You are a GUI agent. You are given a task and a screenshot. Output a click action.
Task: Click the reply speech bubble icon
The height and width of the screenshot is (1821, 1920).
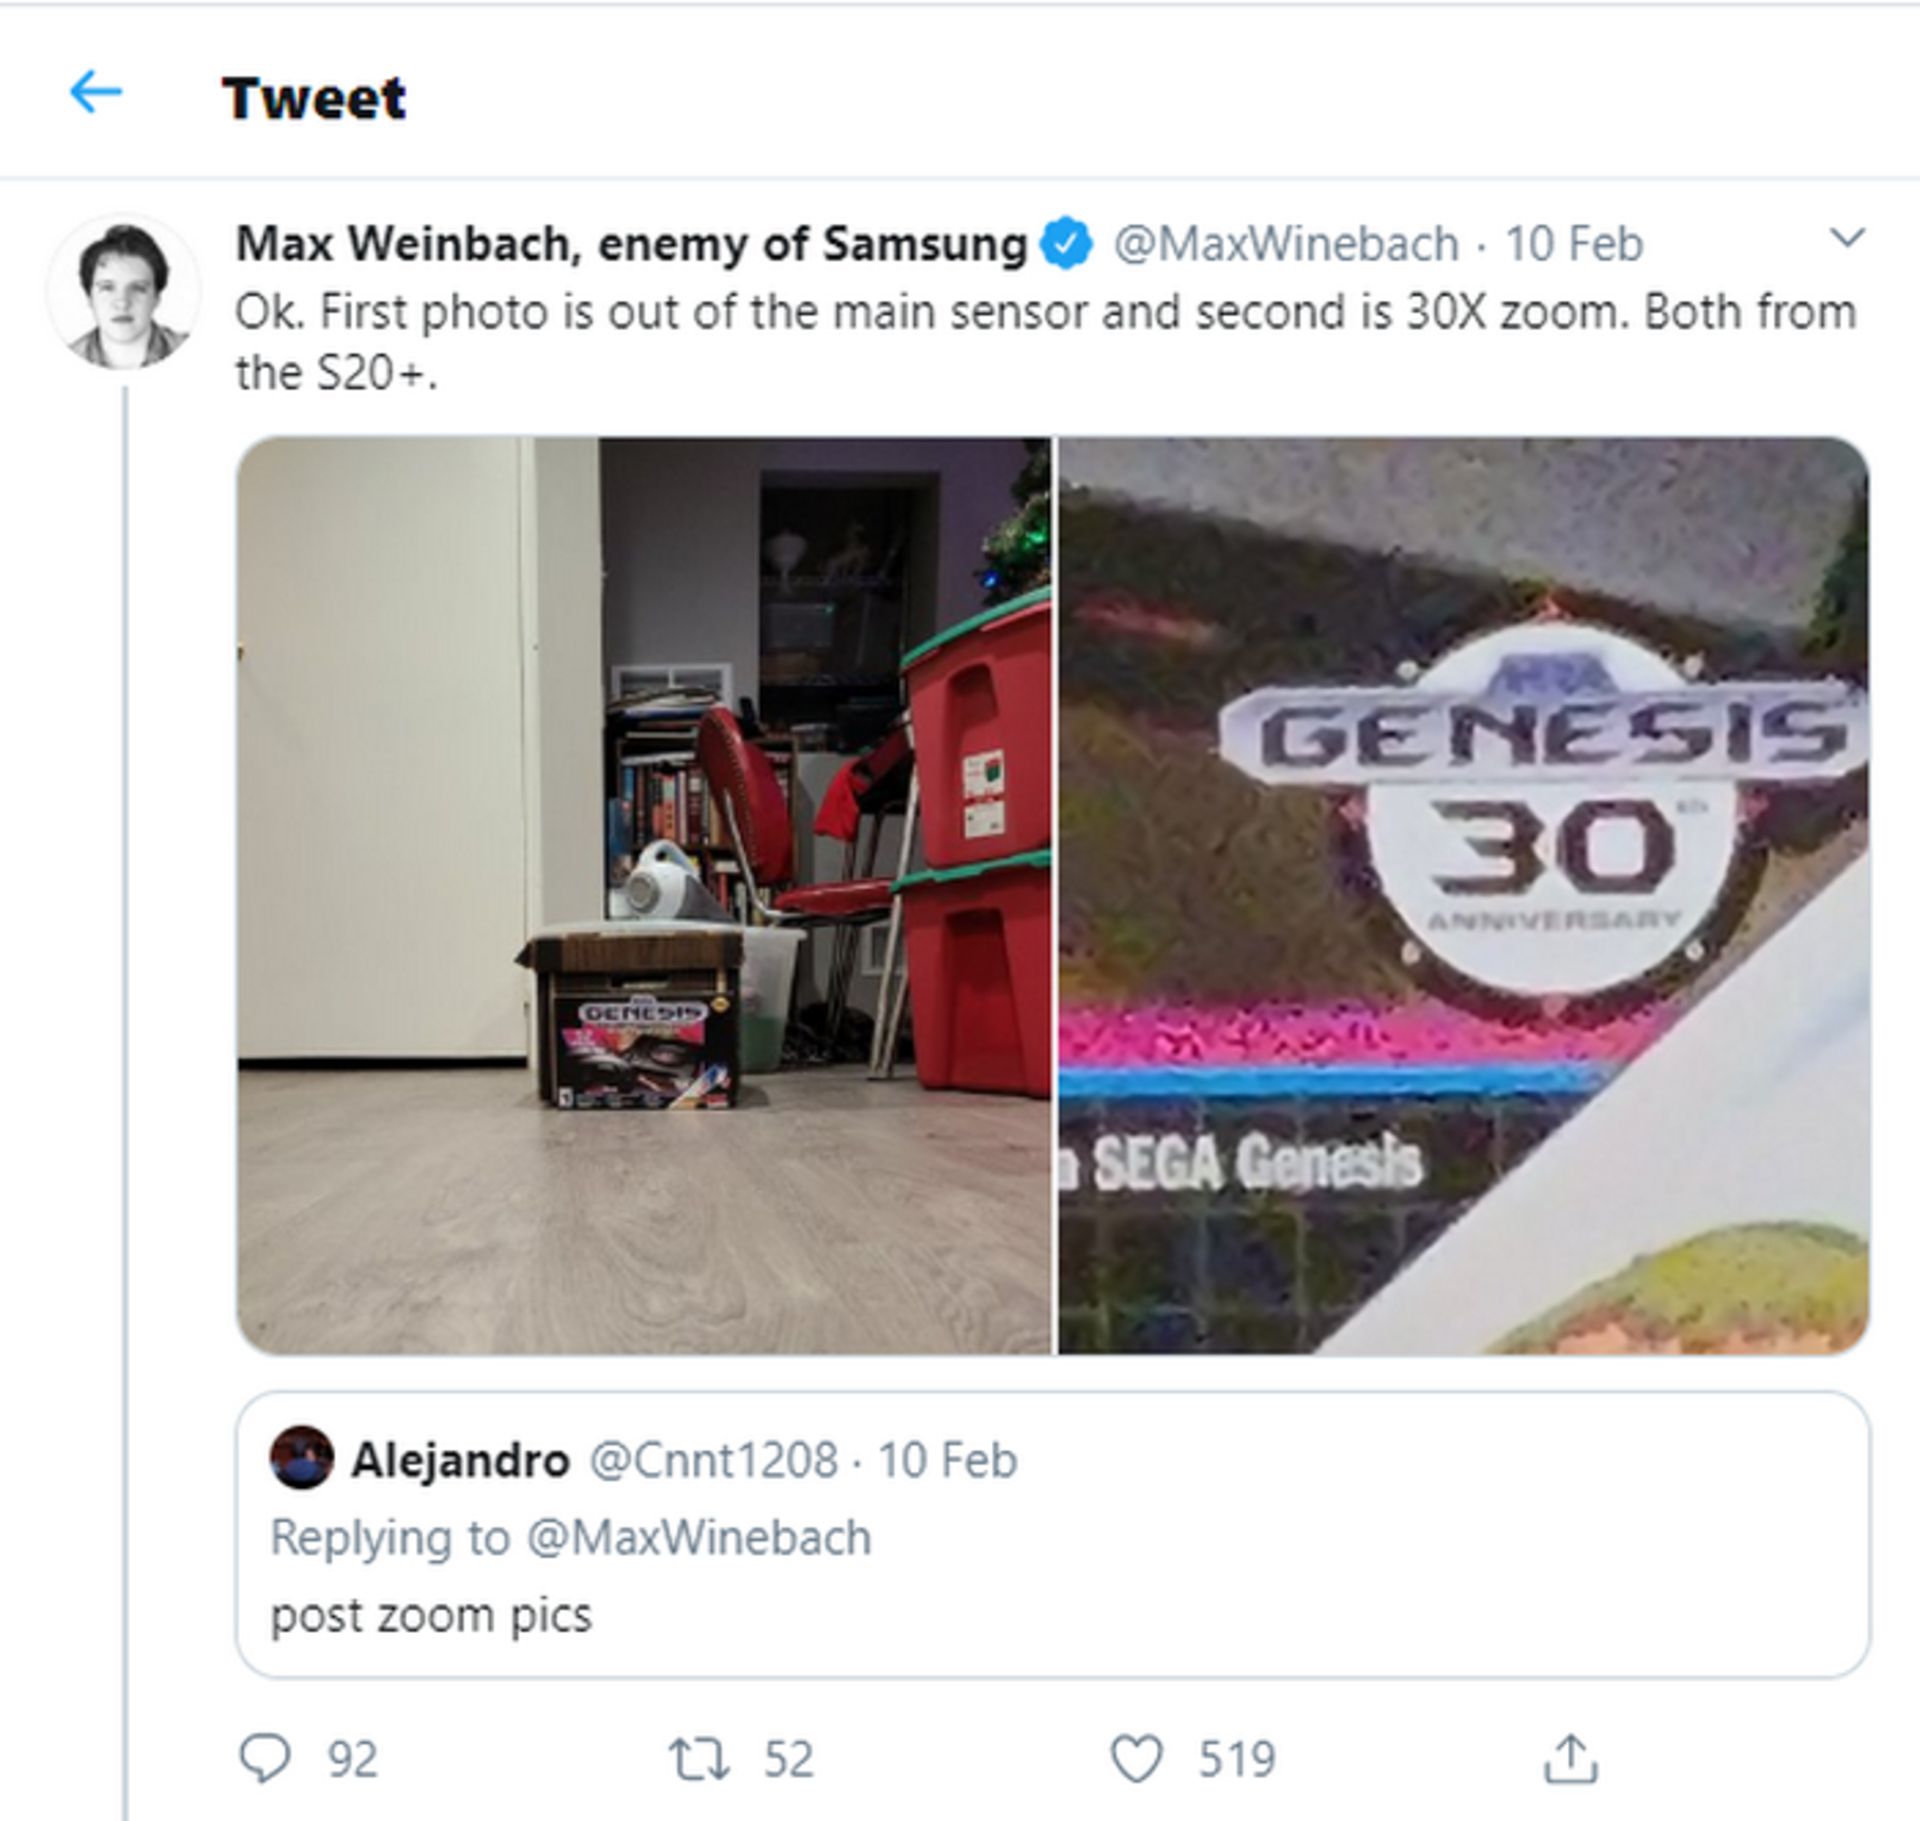point(265,1759)
